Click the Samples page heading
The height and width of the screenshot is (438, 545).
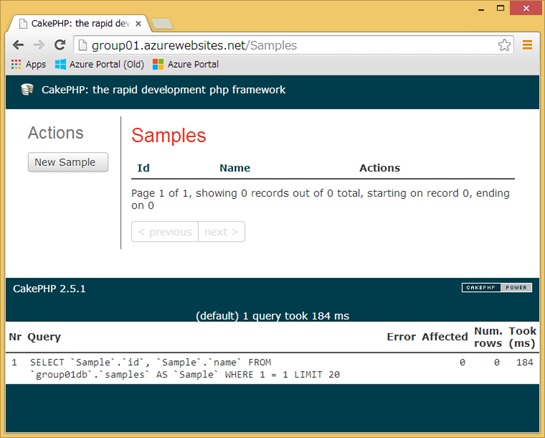169,135
